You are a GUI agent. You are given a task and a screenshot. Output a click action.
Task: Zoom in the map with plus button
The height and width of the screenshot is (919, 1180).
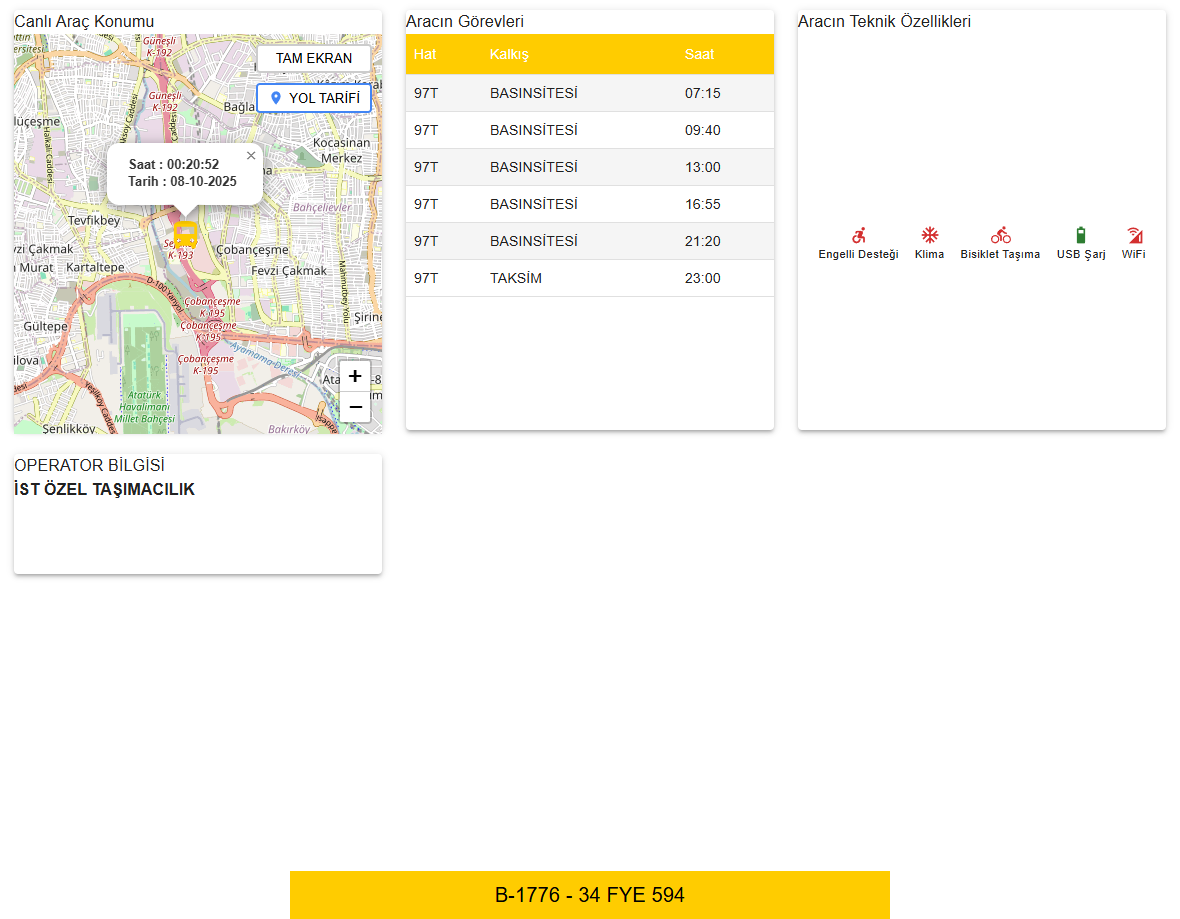click(355, 376)
